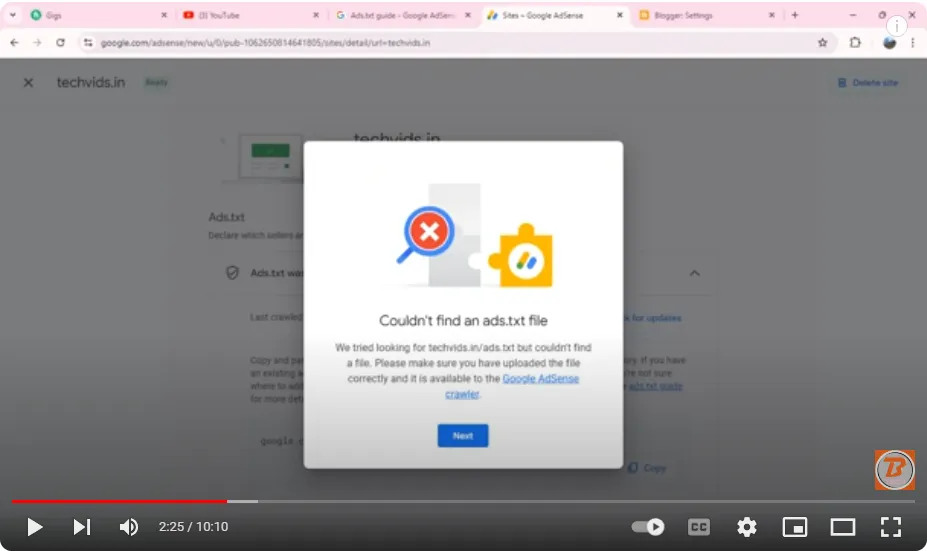Play the video
This screenshot has width=927, height=551.
(x=35, y=527)
